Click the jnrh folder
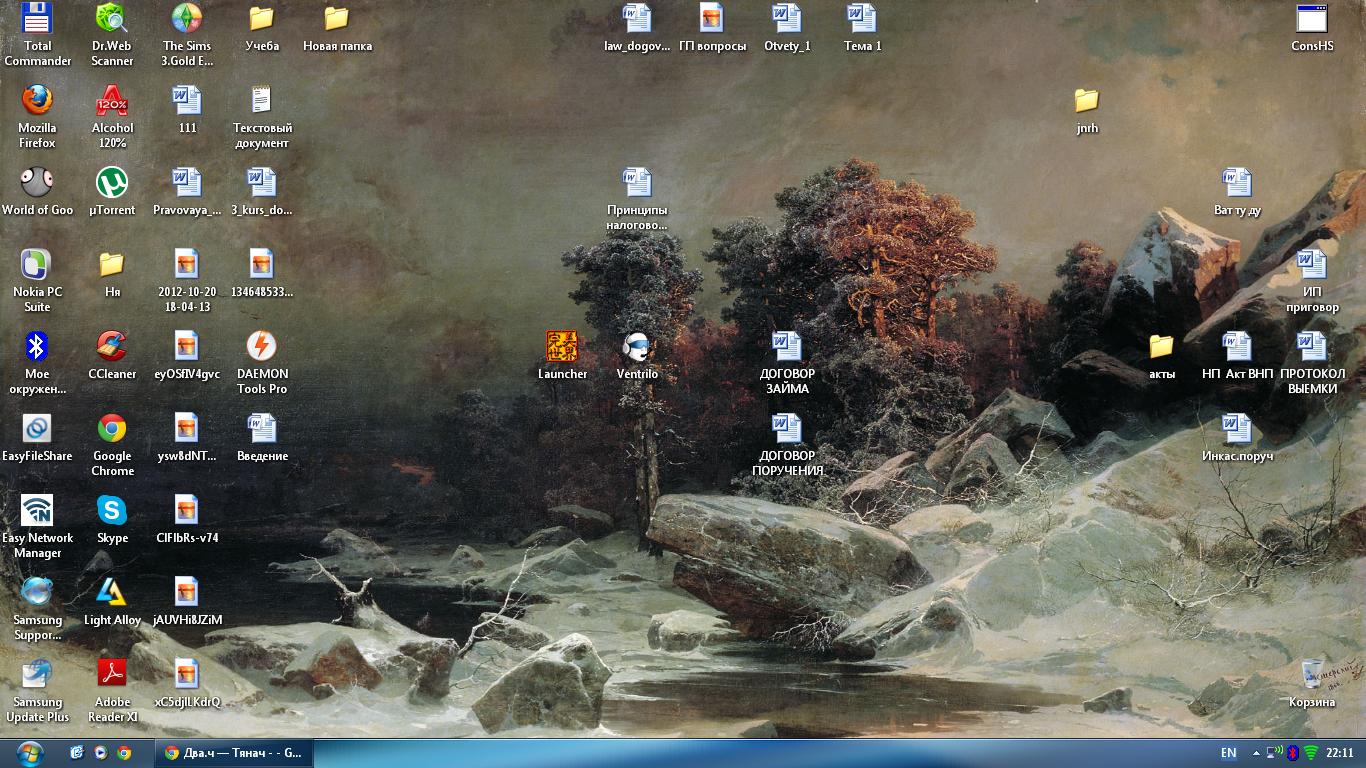Screen dimensions: 1366x768 [1087, 109]
